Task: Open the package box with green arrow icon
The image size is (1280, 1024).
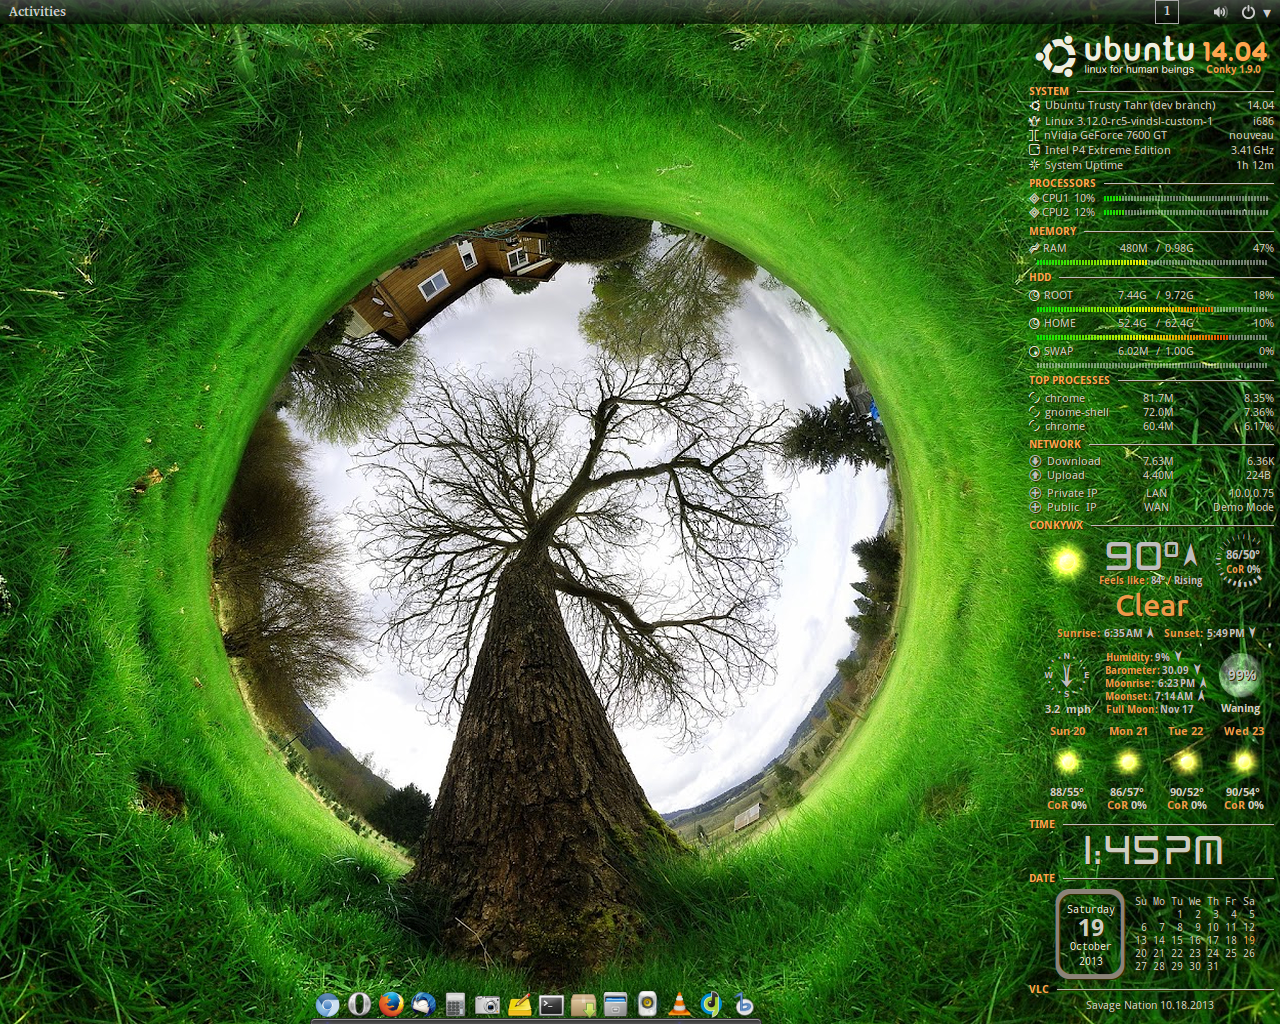Action: (583, 1004)
